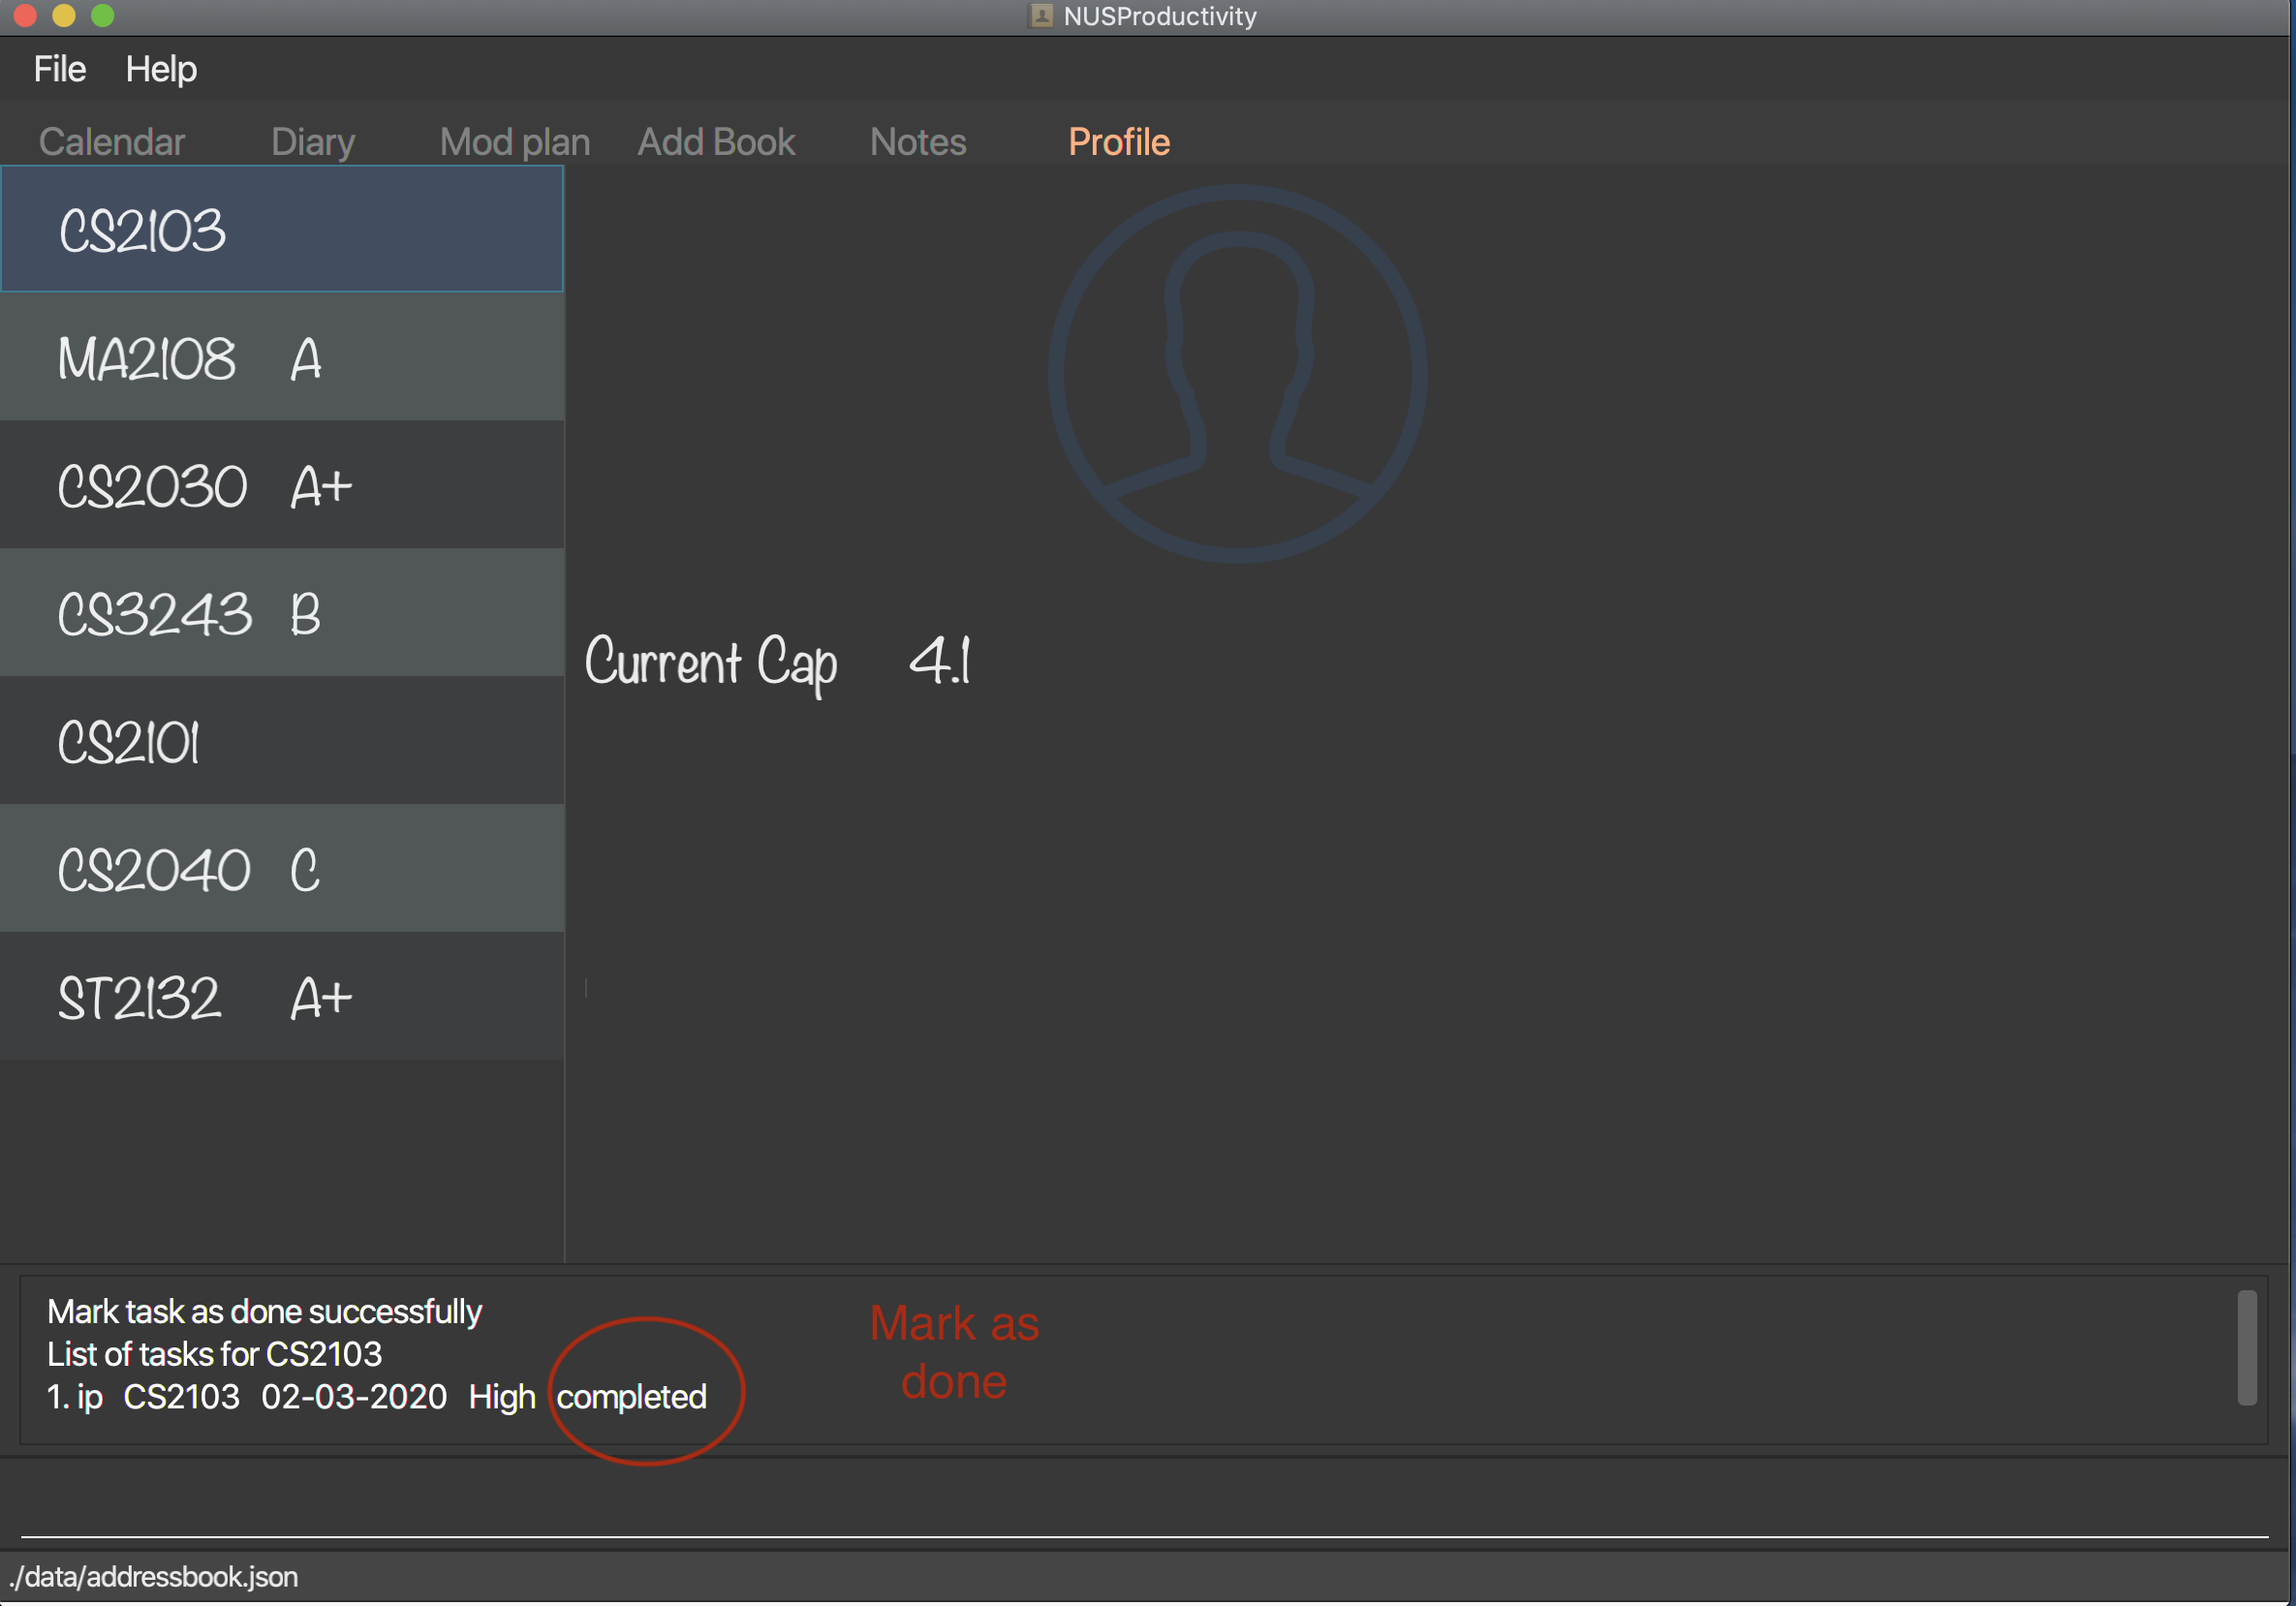This screenshot has width=2296, height=1606.
Task: Open the Help menu
Action: point(161,69)
